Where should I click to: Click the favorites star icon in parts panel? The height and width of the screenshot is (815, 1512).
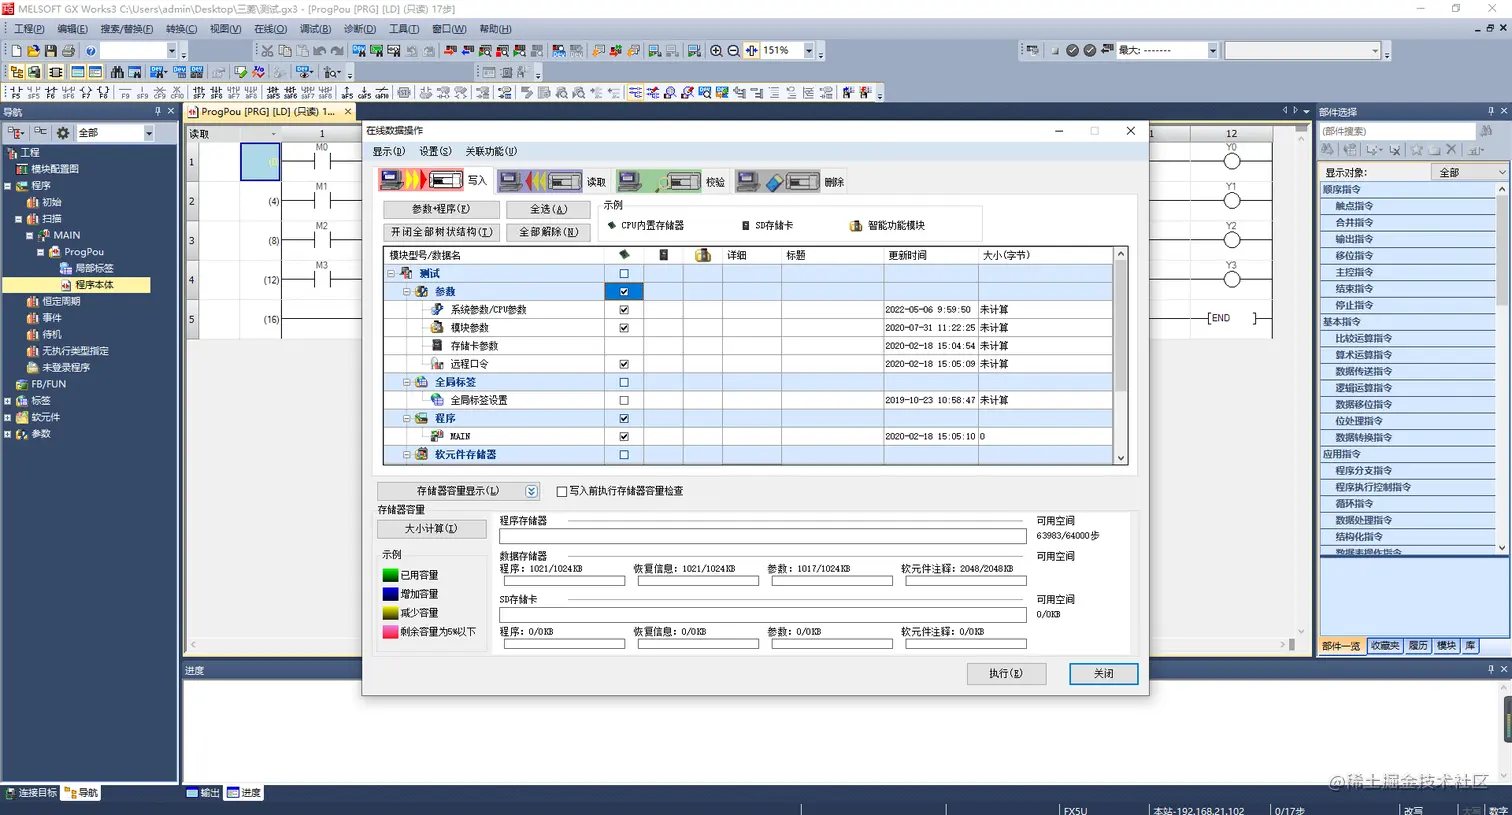[x=1416, y=150]
